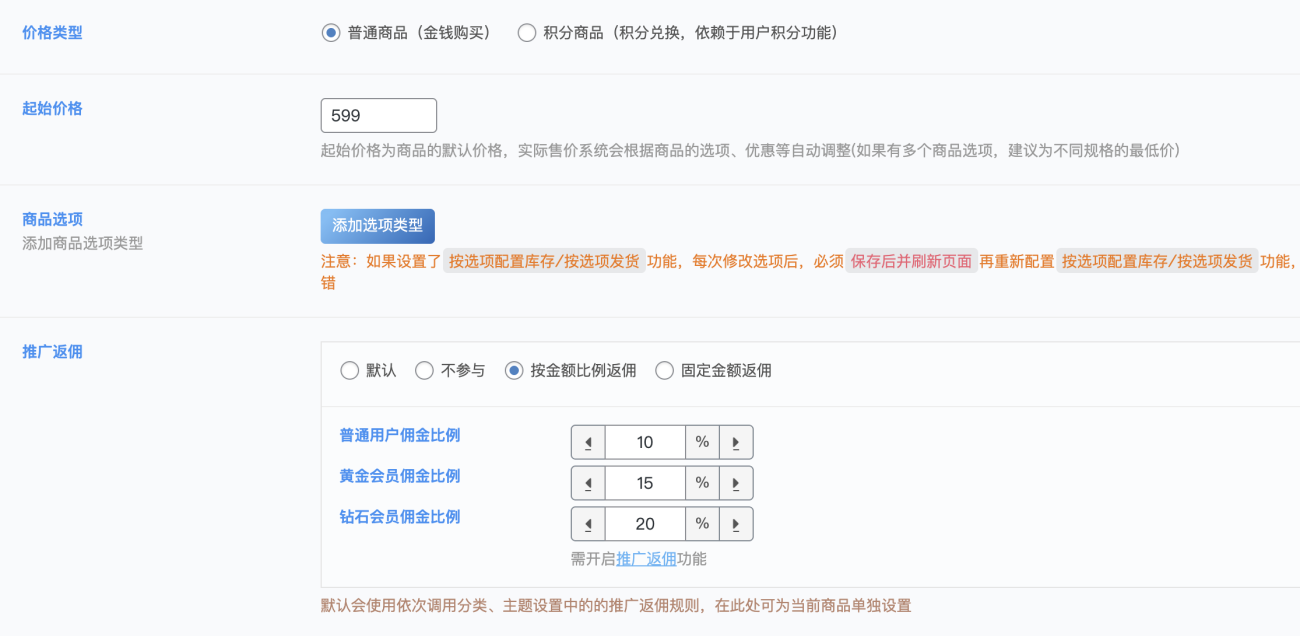Viewport: 1300px width, 636px height.
Task: Click the decrease arrow for 普通用户佣金比例
Action: click(x=588, y=441)
